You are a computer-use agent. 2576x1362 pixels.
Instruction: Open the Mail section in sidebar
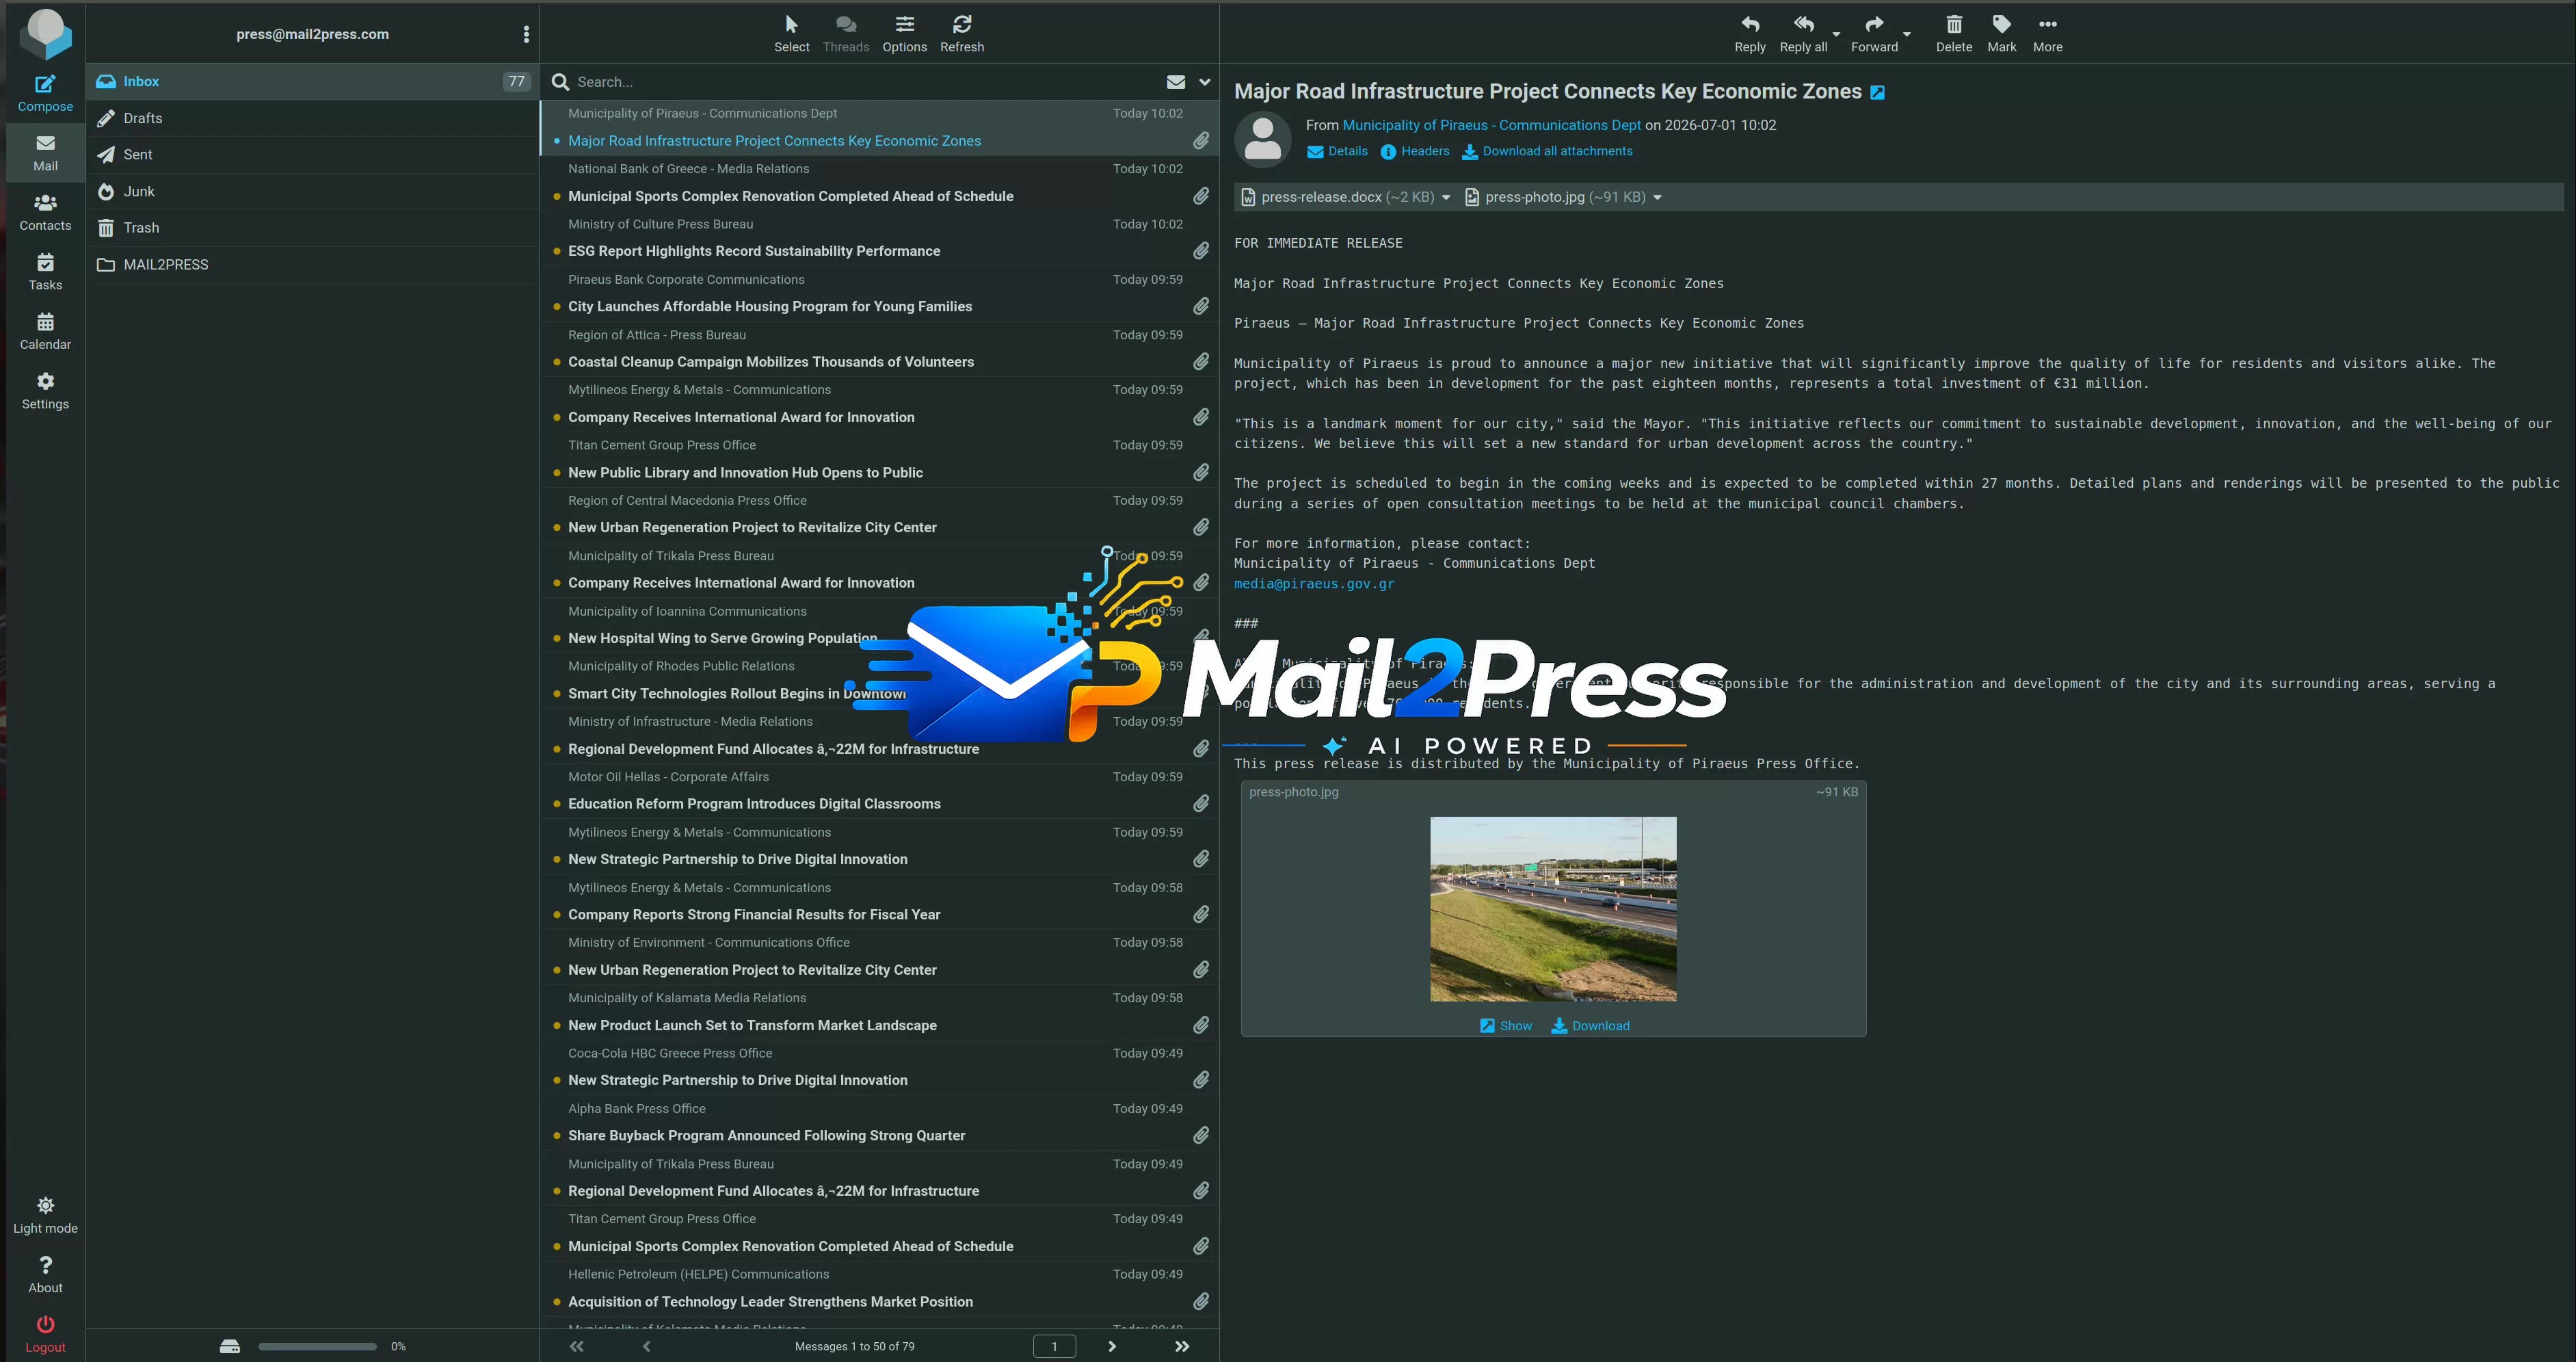pyautogui.click(x=45, y=153)
